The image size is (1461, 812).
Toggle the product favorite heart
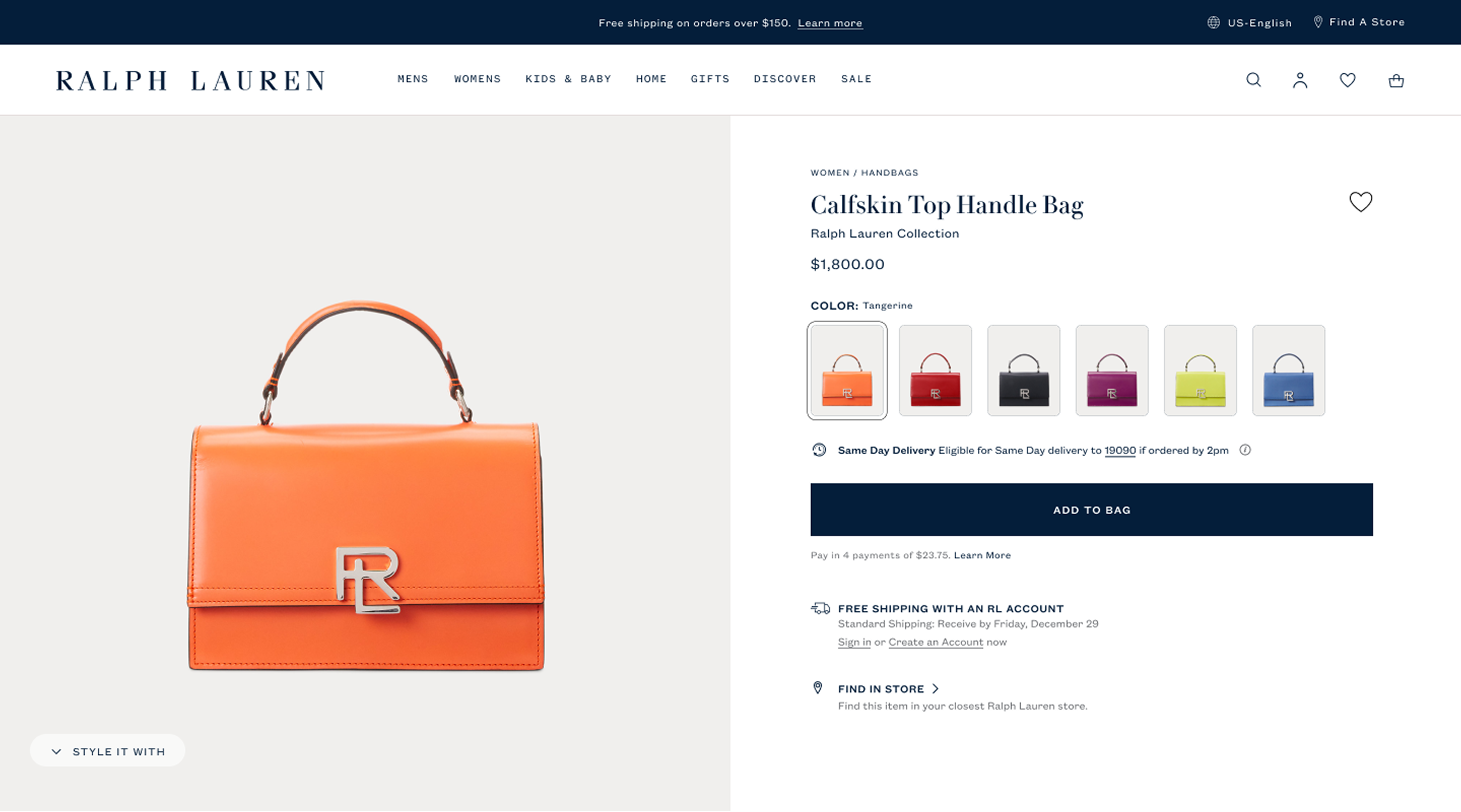pos(1360,202)
